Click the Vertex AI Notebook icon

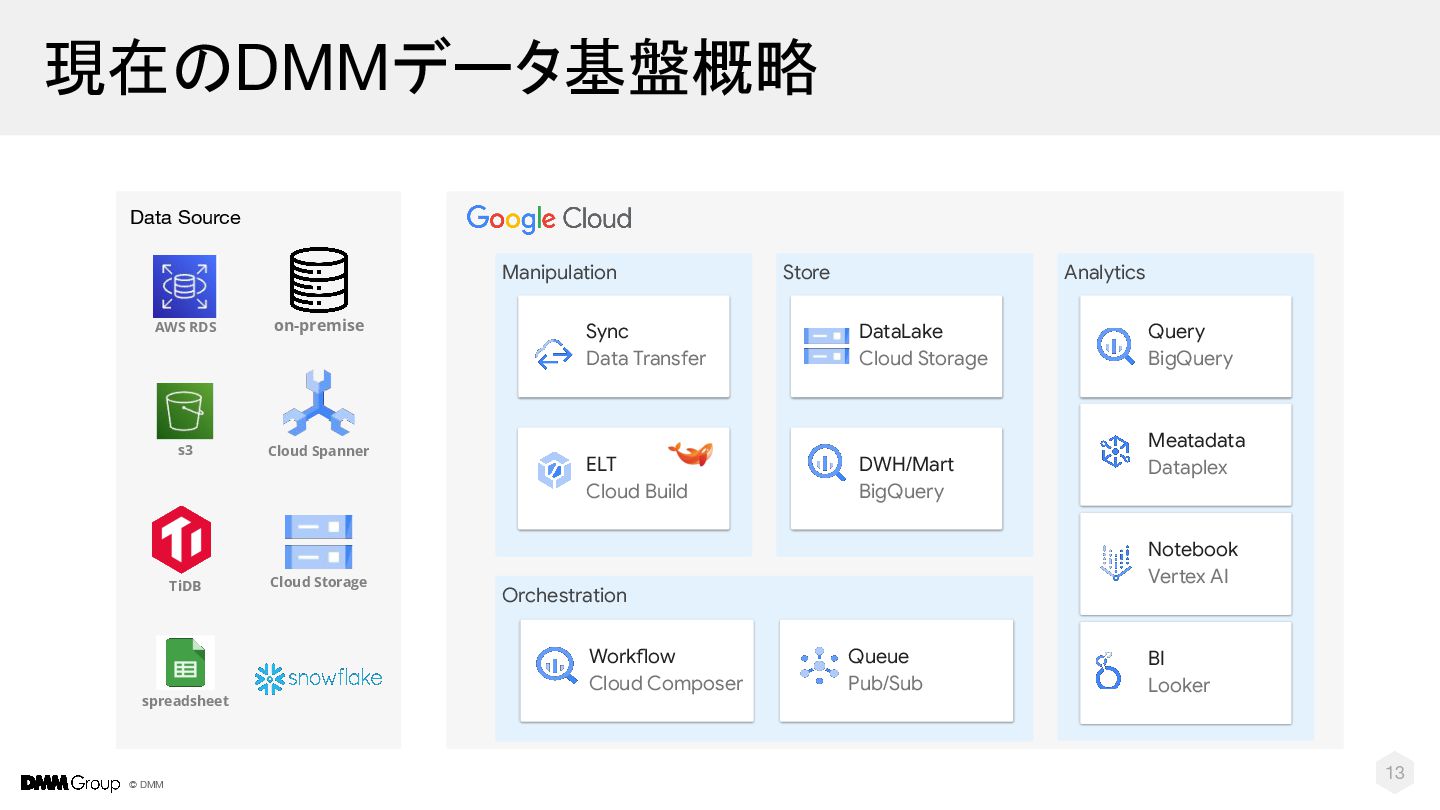(1115, 563)
